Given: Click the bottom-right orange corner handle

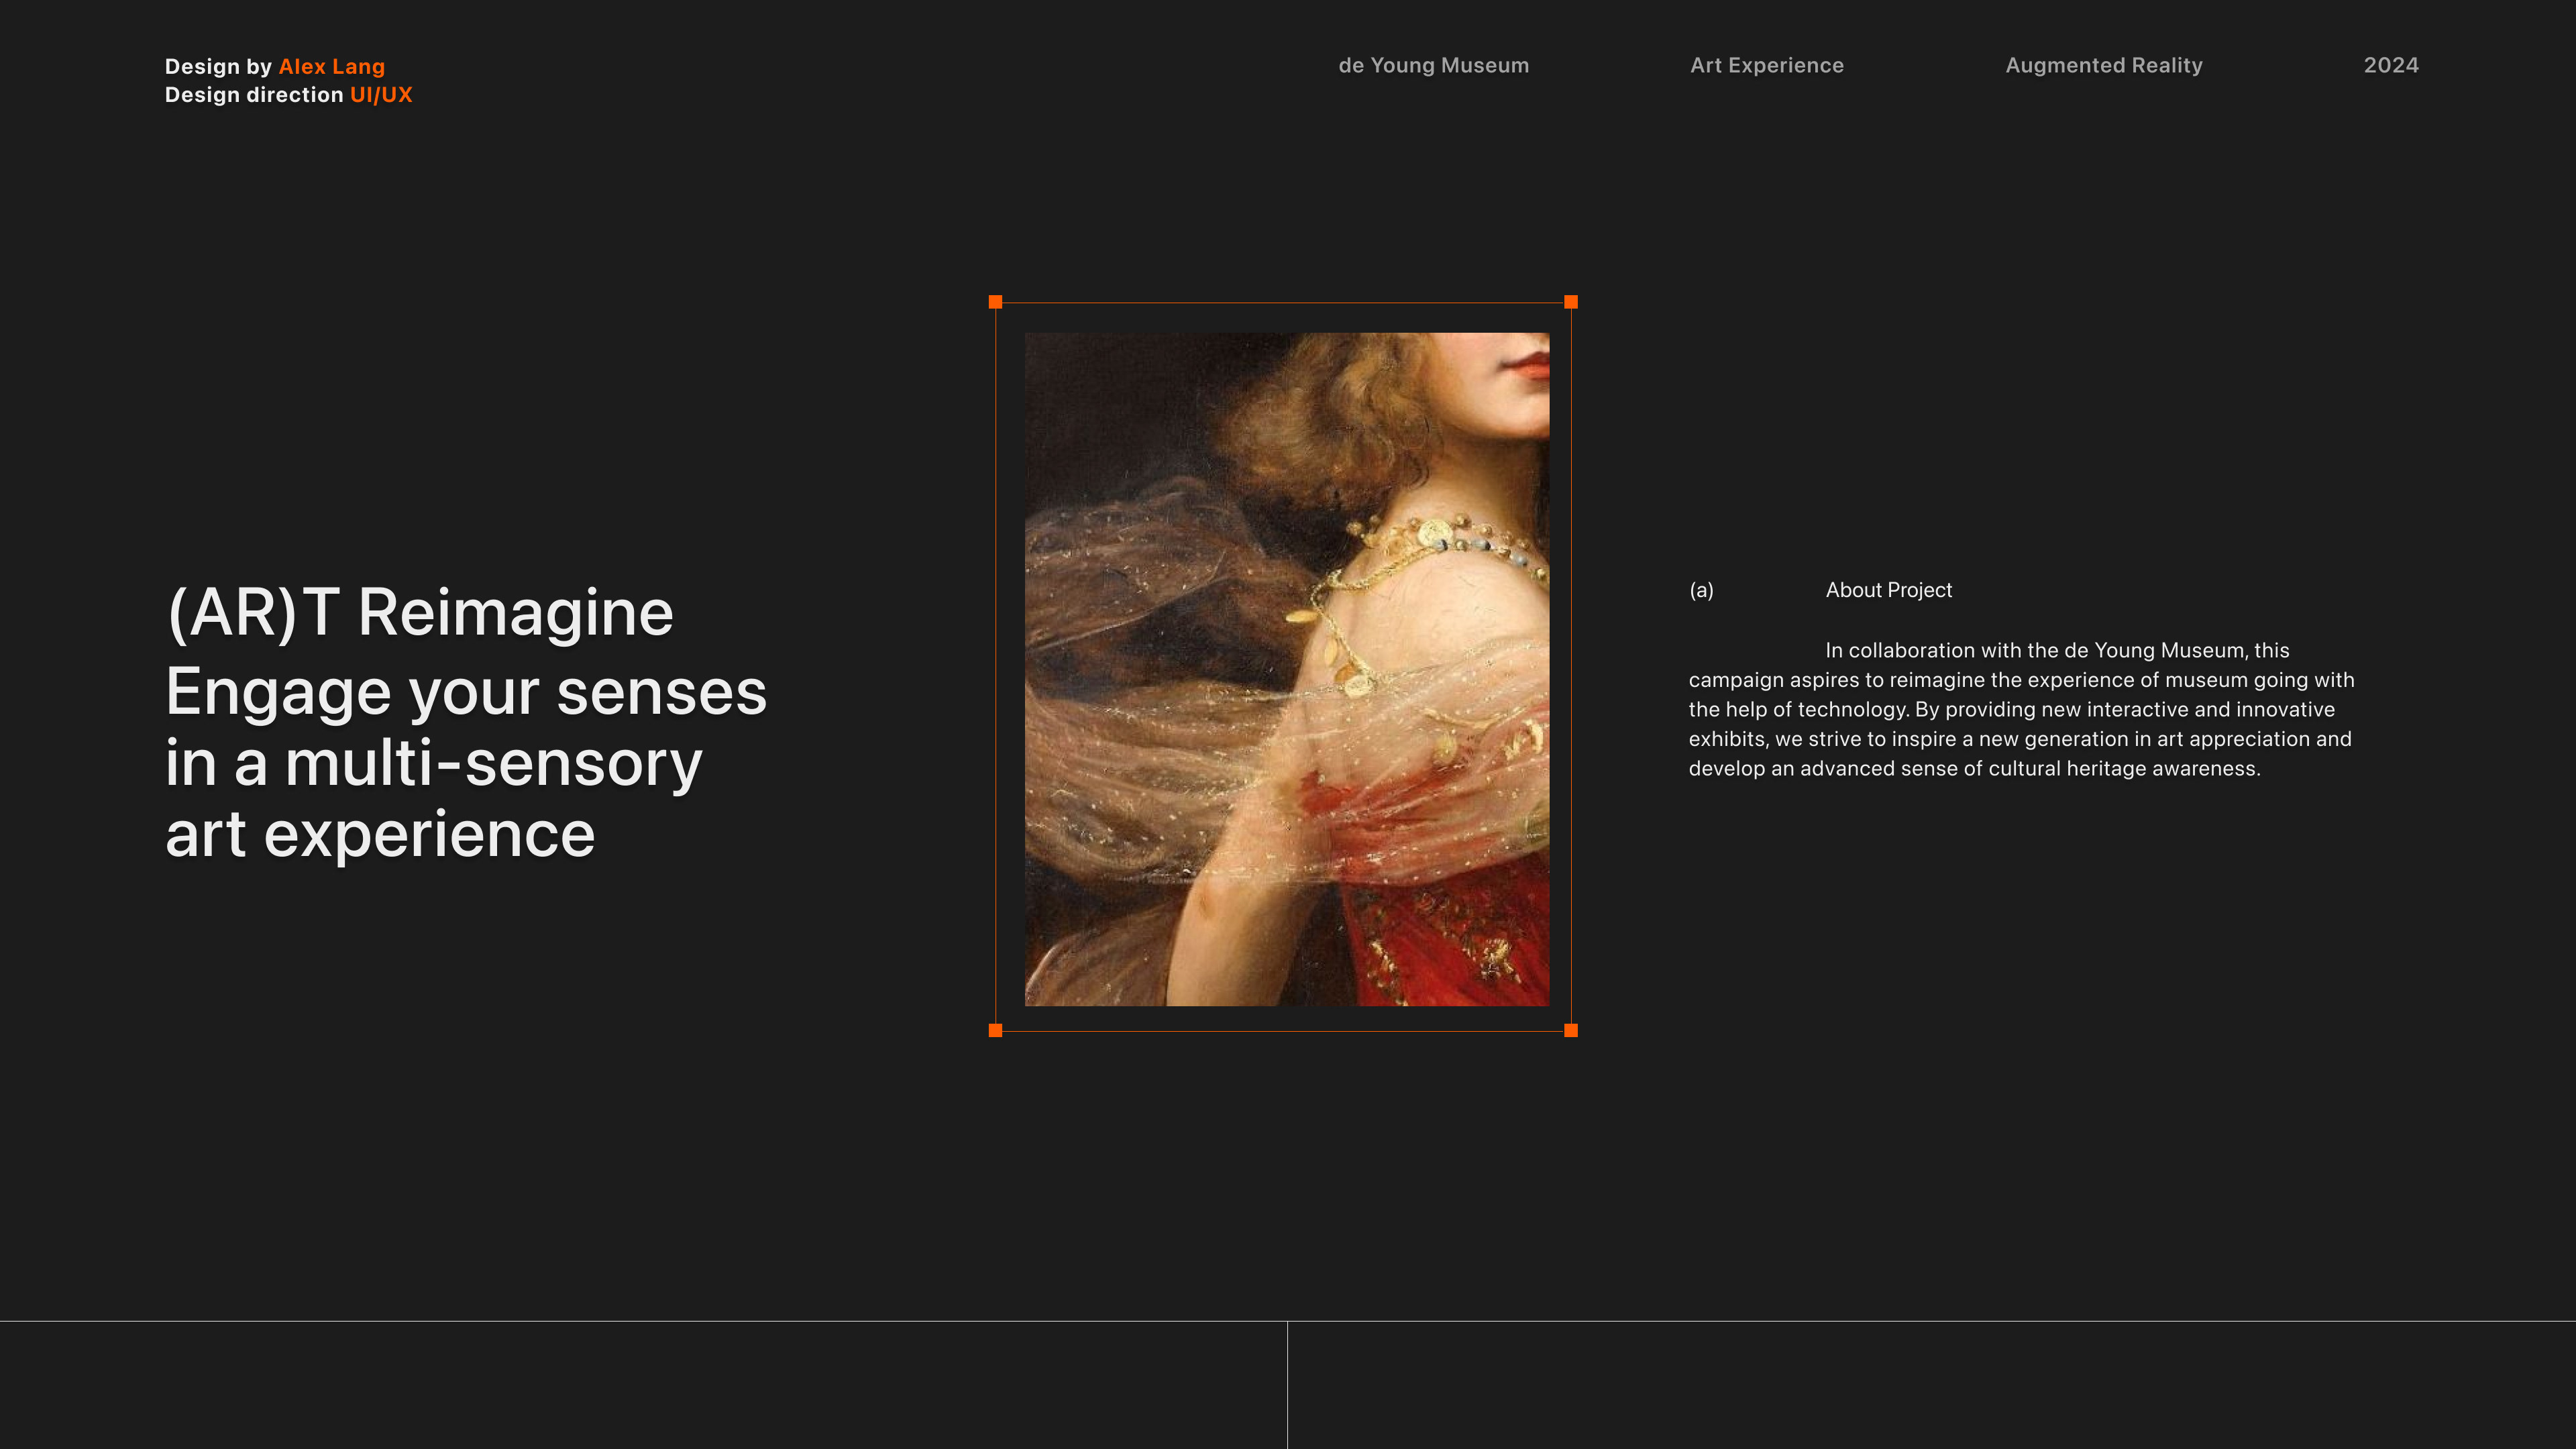Looking at the screenshot, I should click(1571, 1030).
